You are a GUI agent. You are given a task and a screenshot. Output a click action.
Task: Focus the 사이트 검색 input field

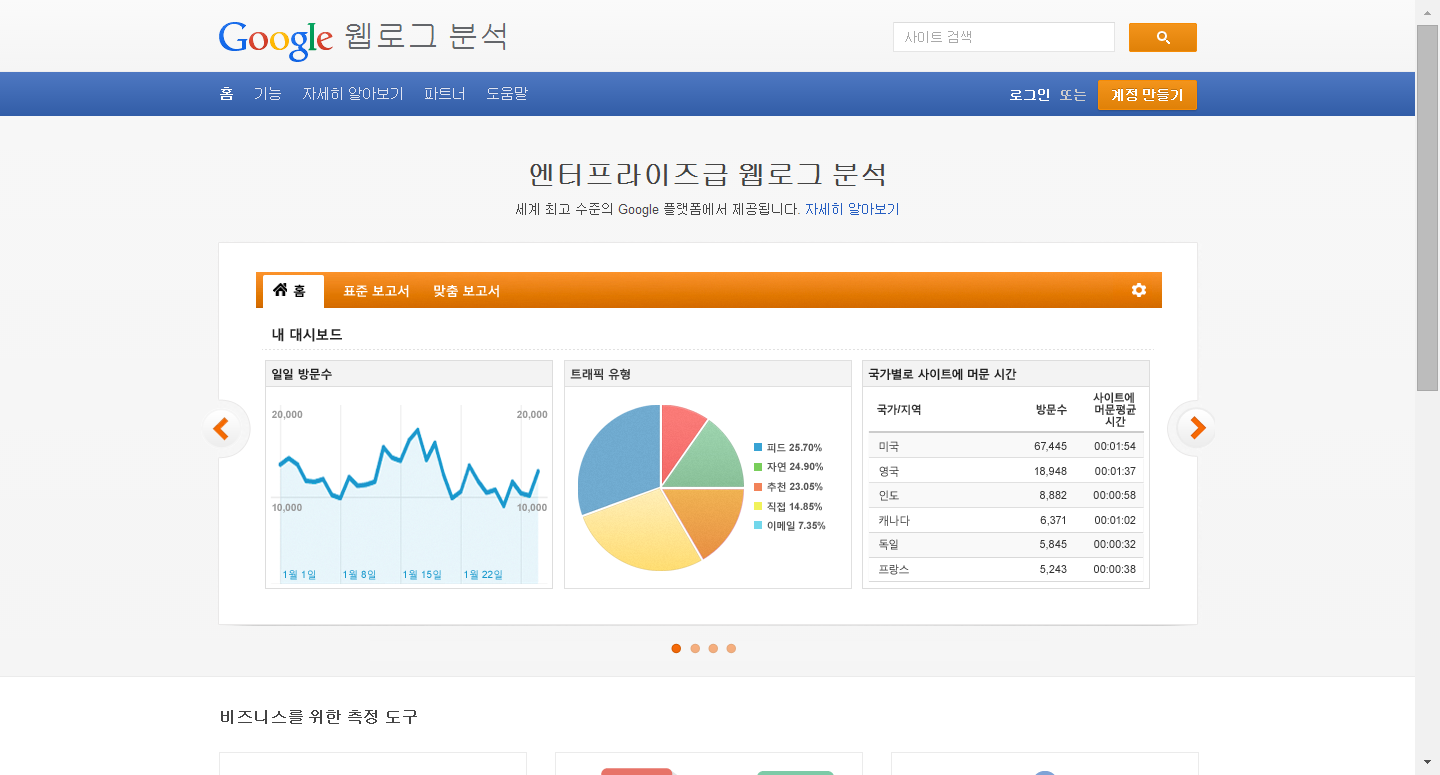pos(1003,37)
